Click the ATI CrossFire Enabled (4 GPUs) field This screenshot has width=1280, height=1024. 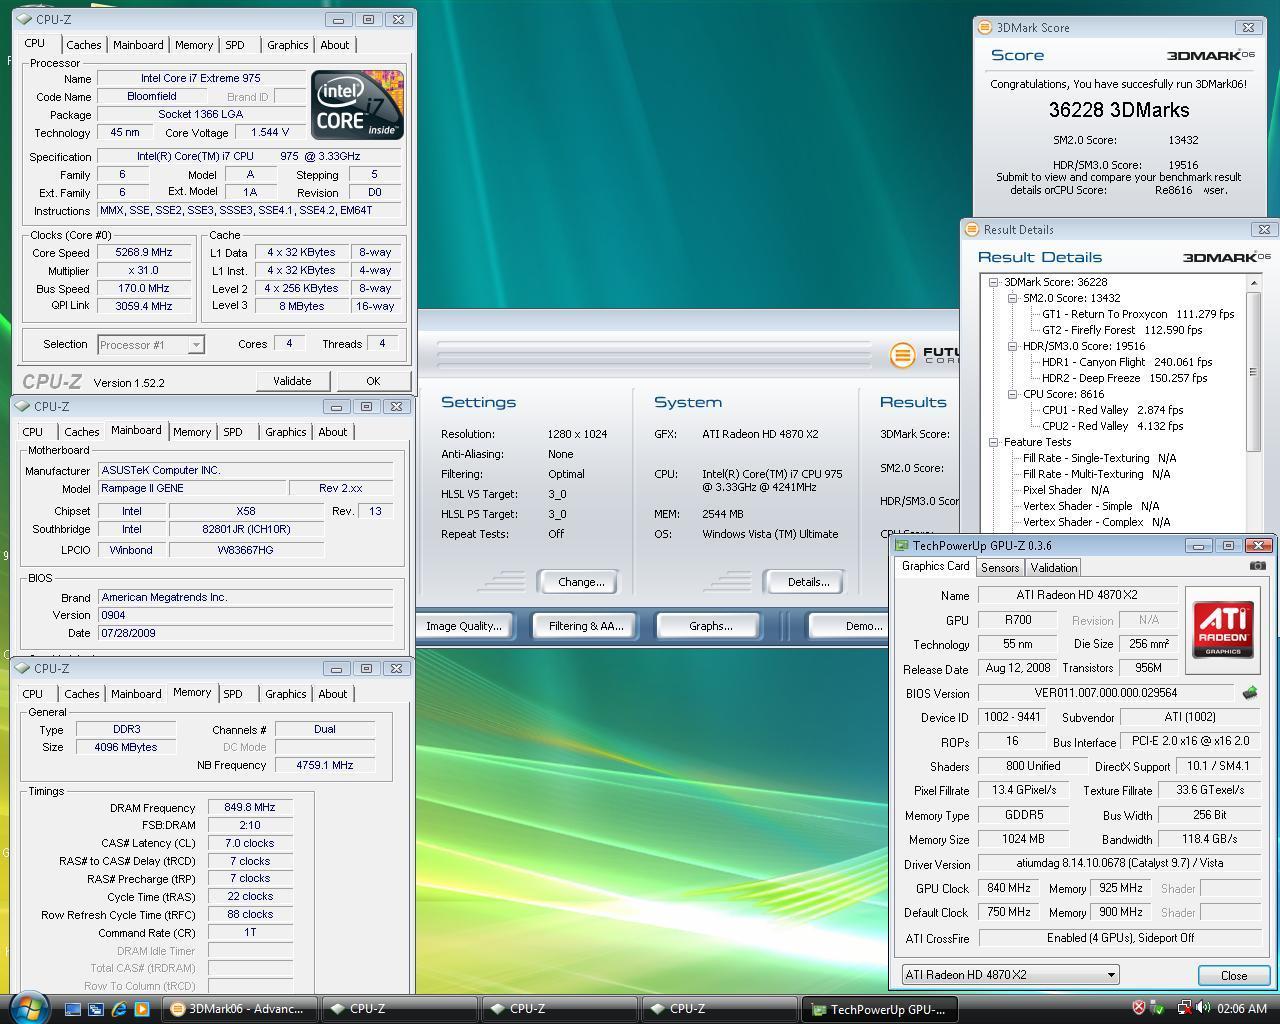tap(1119, 938)
